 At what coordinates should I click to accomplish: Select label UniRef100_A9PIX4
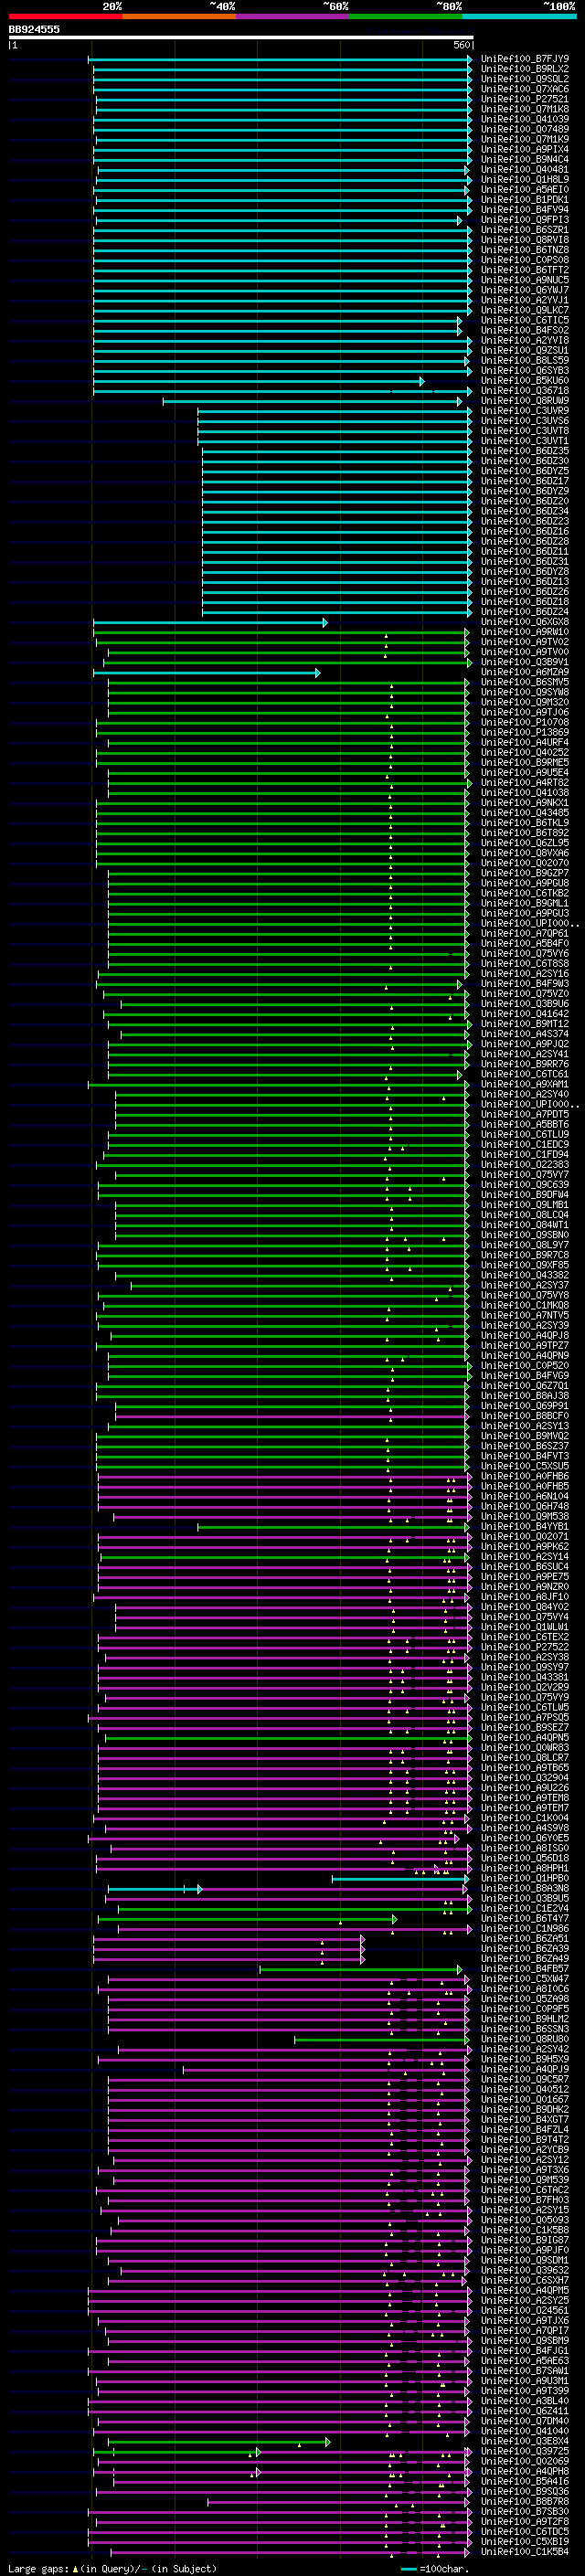[x=525, y=149]
